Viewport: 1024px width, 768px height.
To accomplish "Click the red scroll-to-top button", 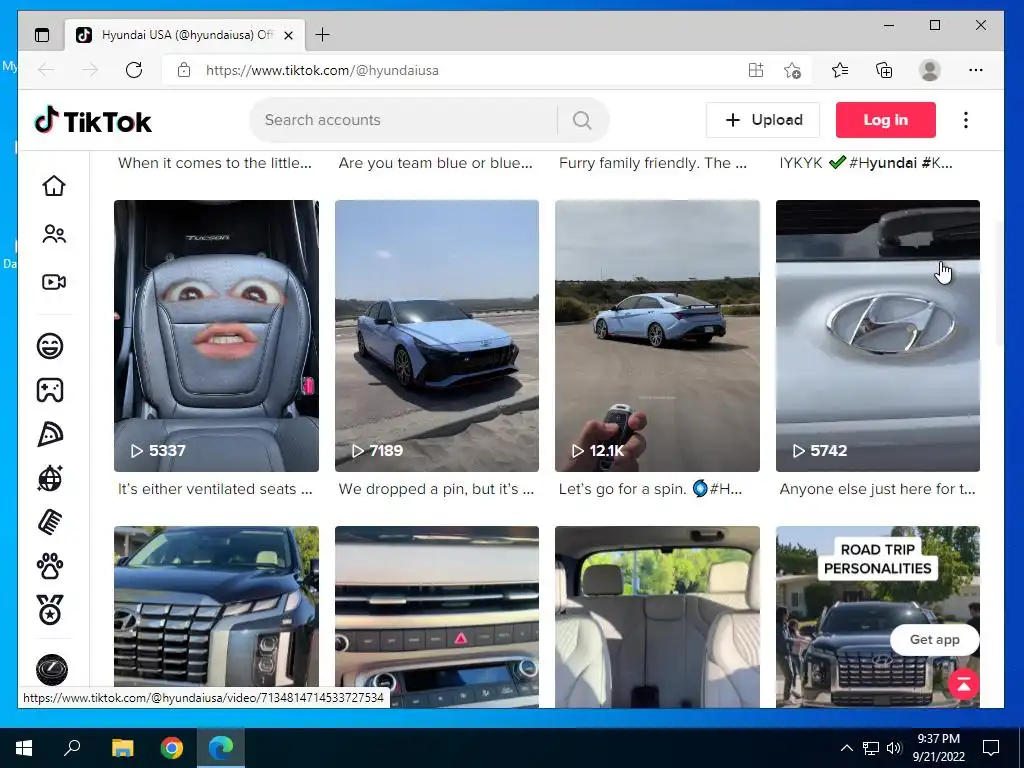I will click(963, 684).
